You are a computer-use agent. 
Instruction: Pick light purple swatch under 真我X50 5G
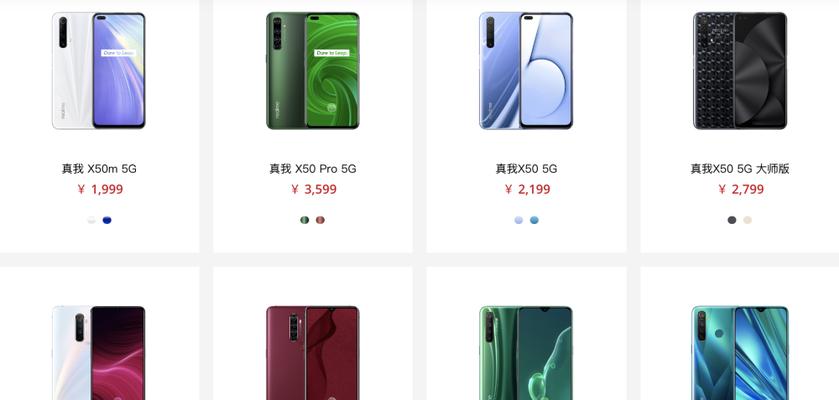(x=518, y=220)
